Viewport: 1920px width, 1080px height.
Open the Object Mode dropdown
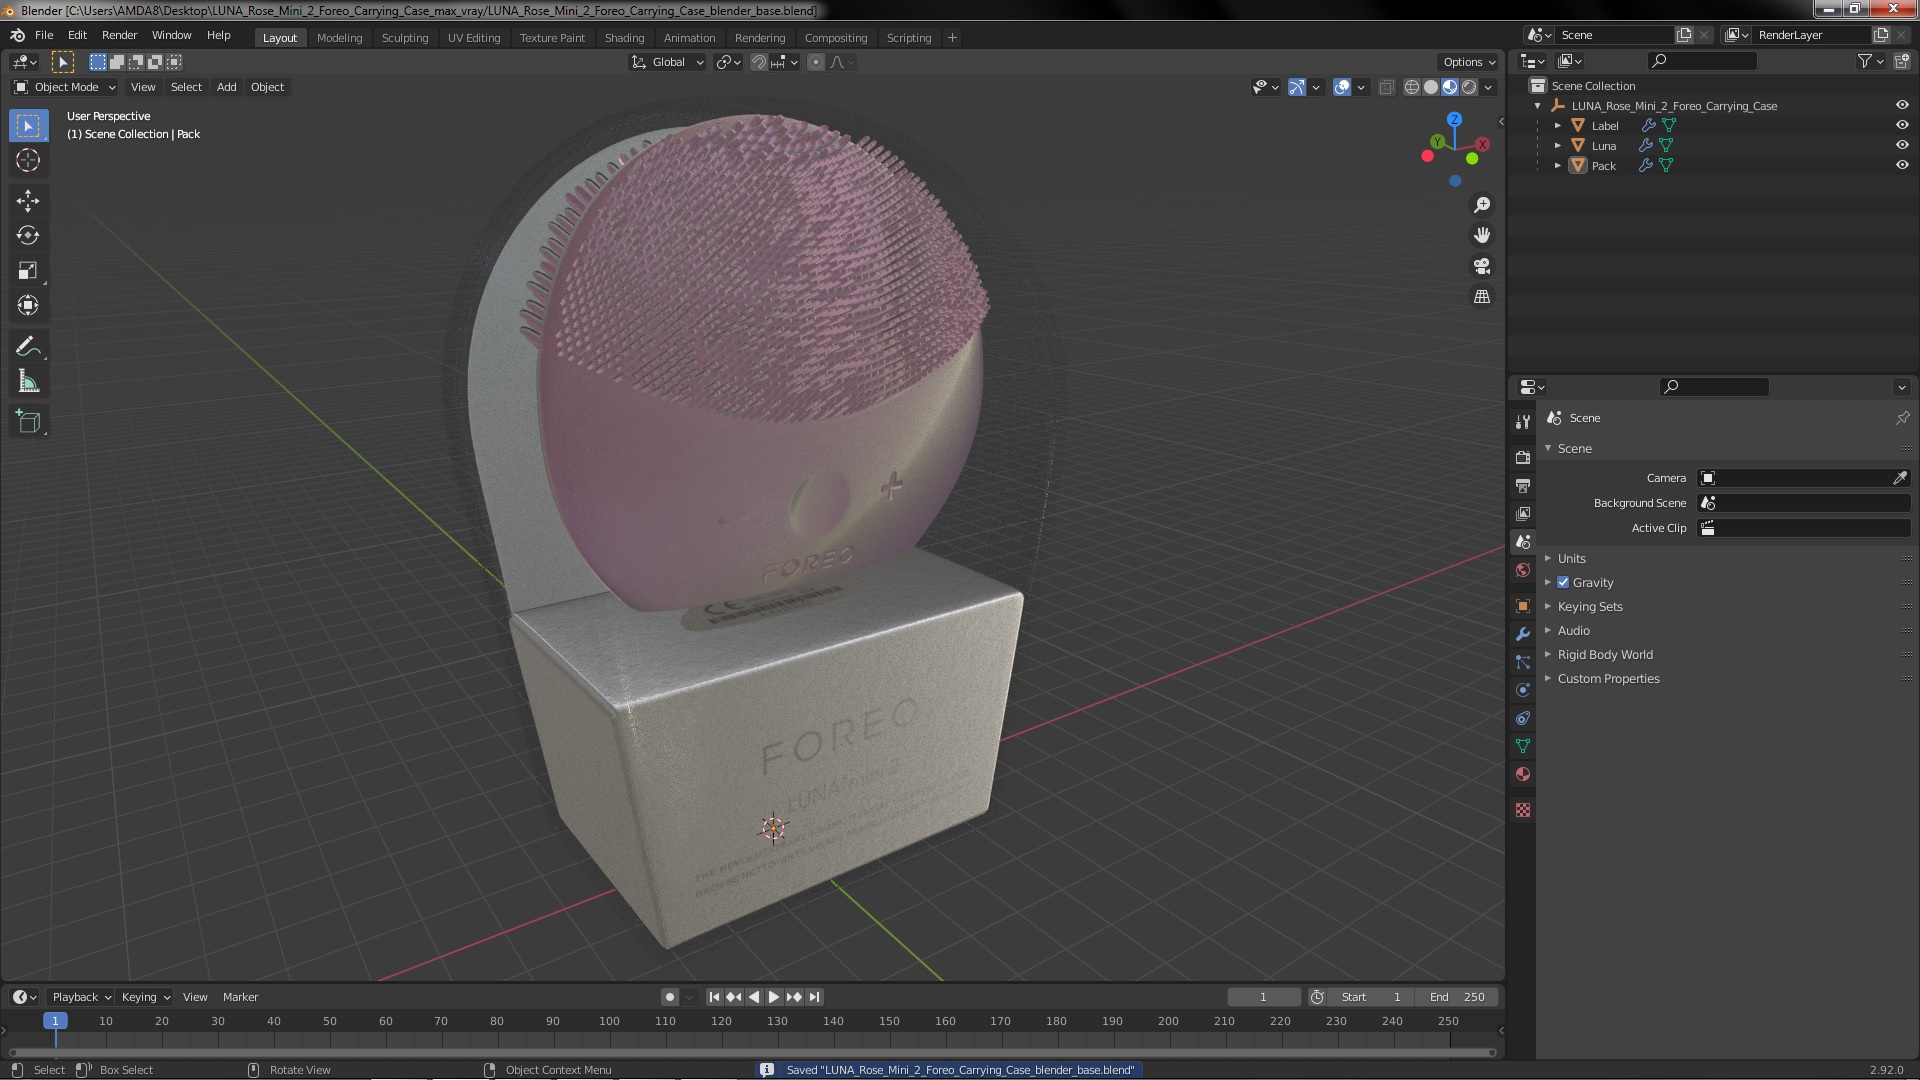click(65, 87)
